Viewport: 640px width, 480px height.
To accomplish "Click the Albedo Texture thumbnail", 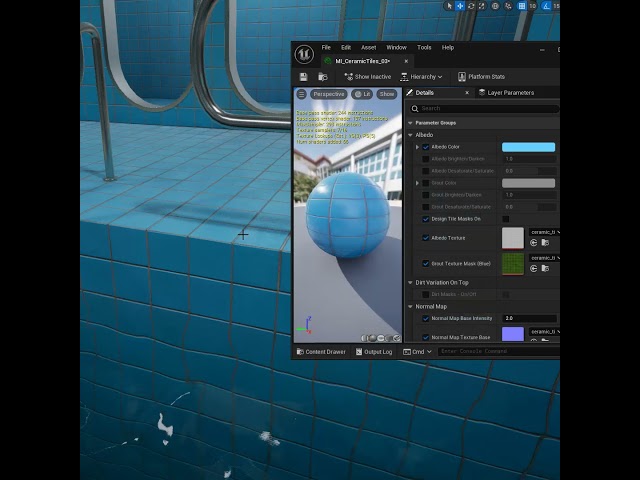I will pos(513,238).
